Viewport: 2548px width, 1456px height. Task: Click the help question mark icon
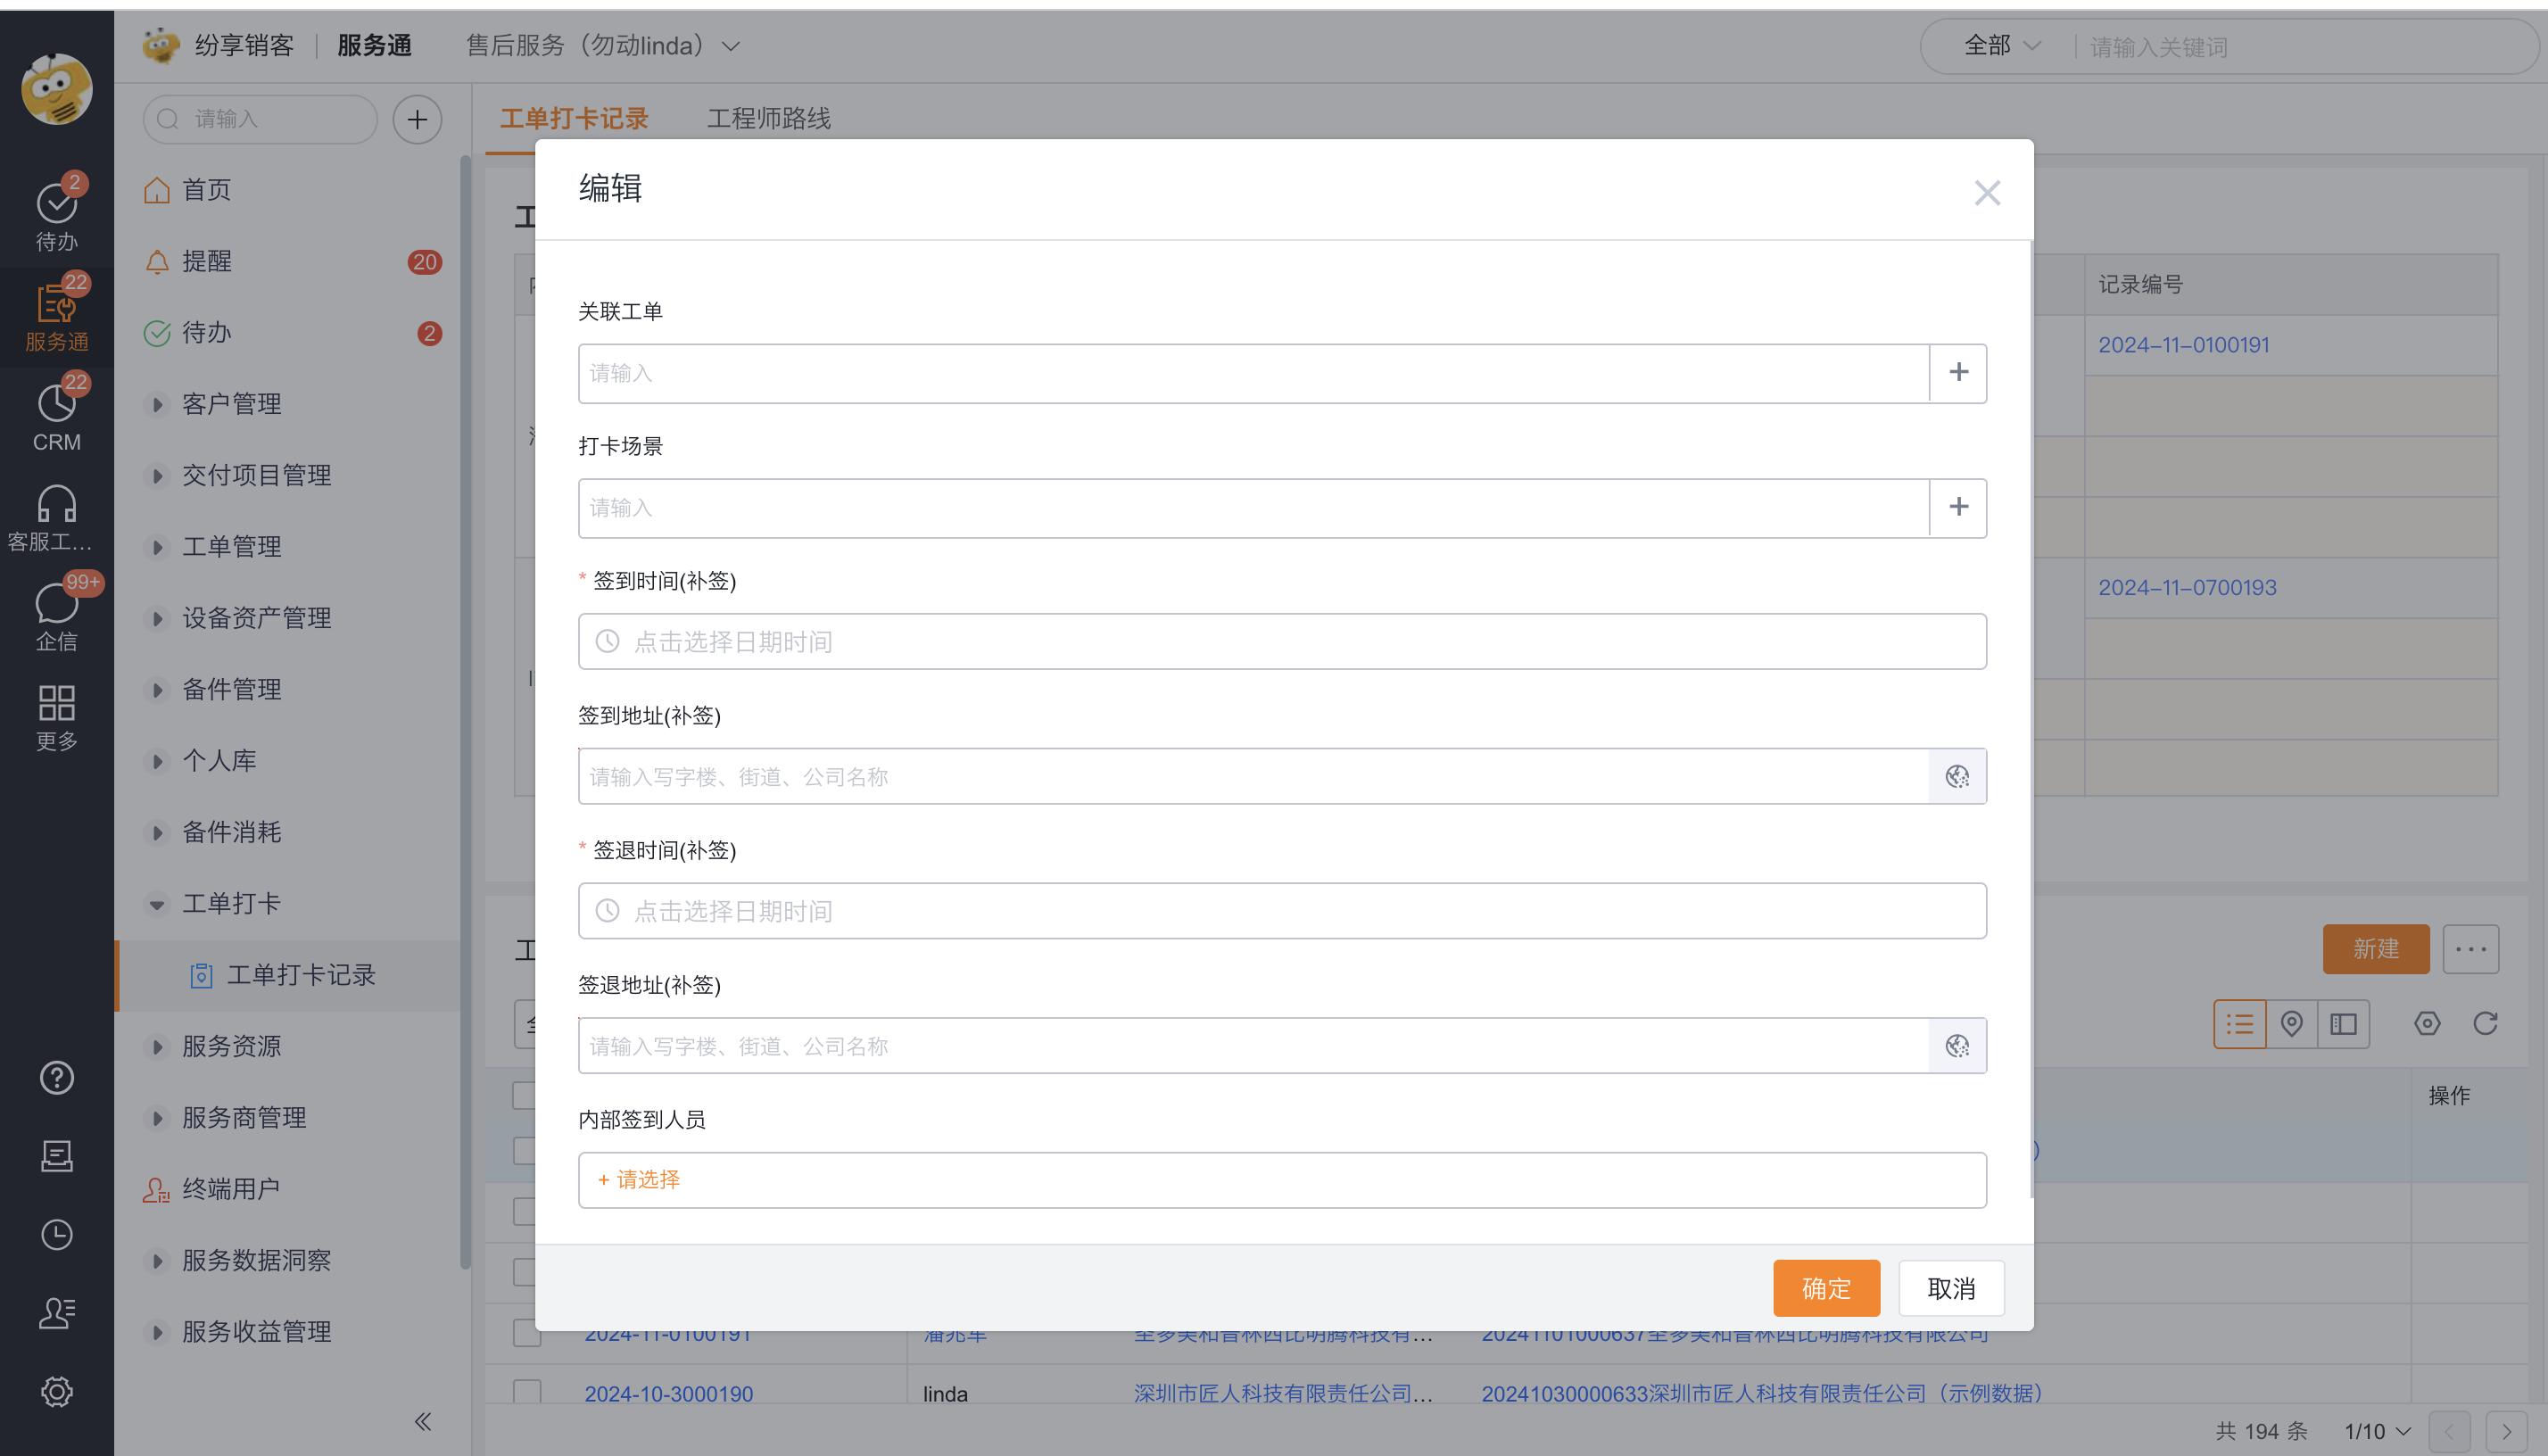coord(56,1078)
